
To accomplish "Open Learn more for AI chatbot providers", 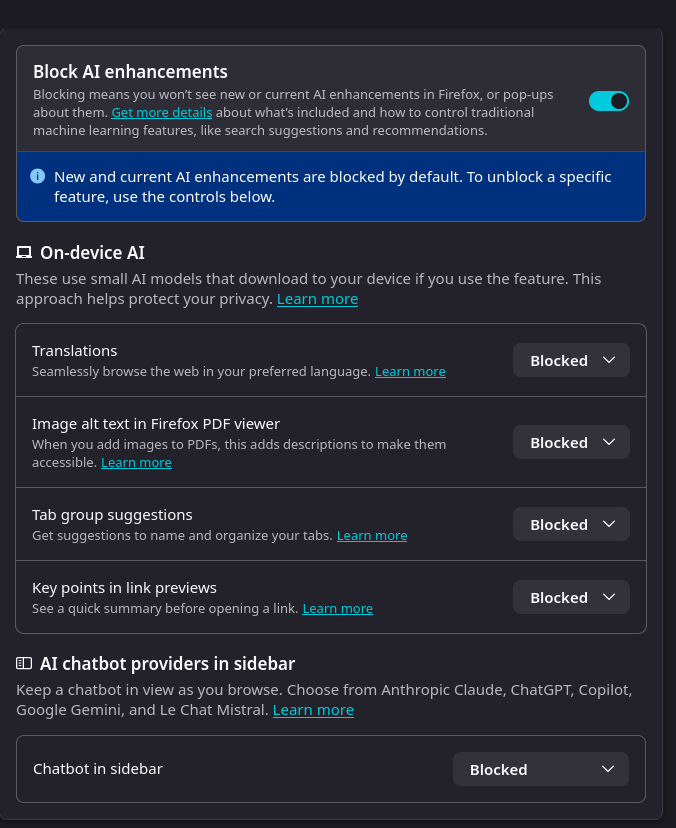I will [x=313, y=710].
